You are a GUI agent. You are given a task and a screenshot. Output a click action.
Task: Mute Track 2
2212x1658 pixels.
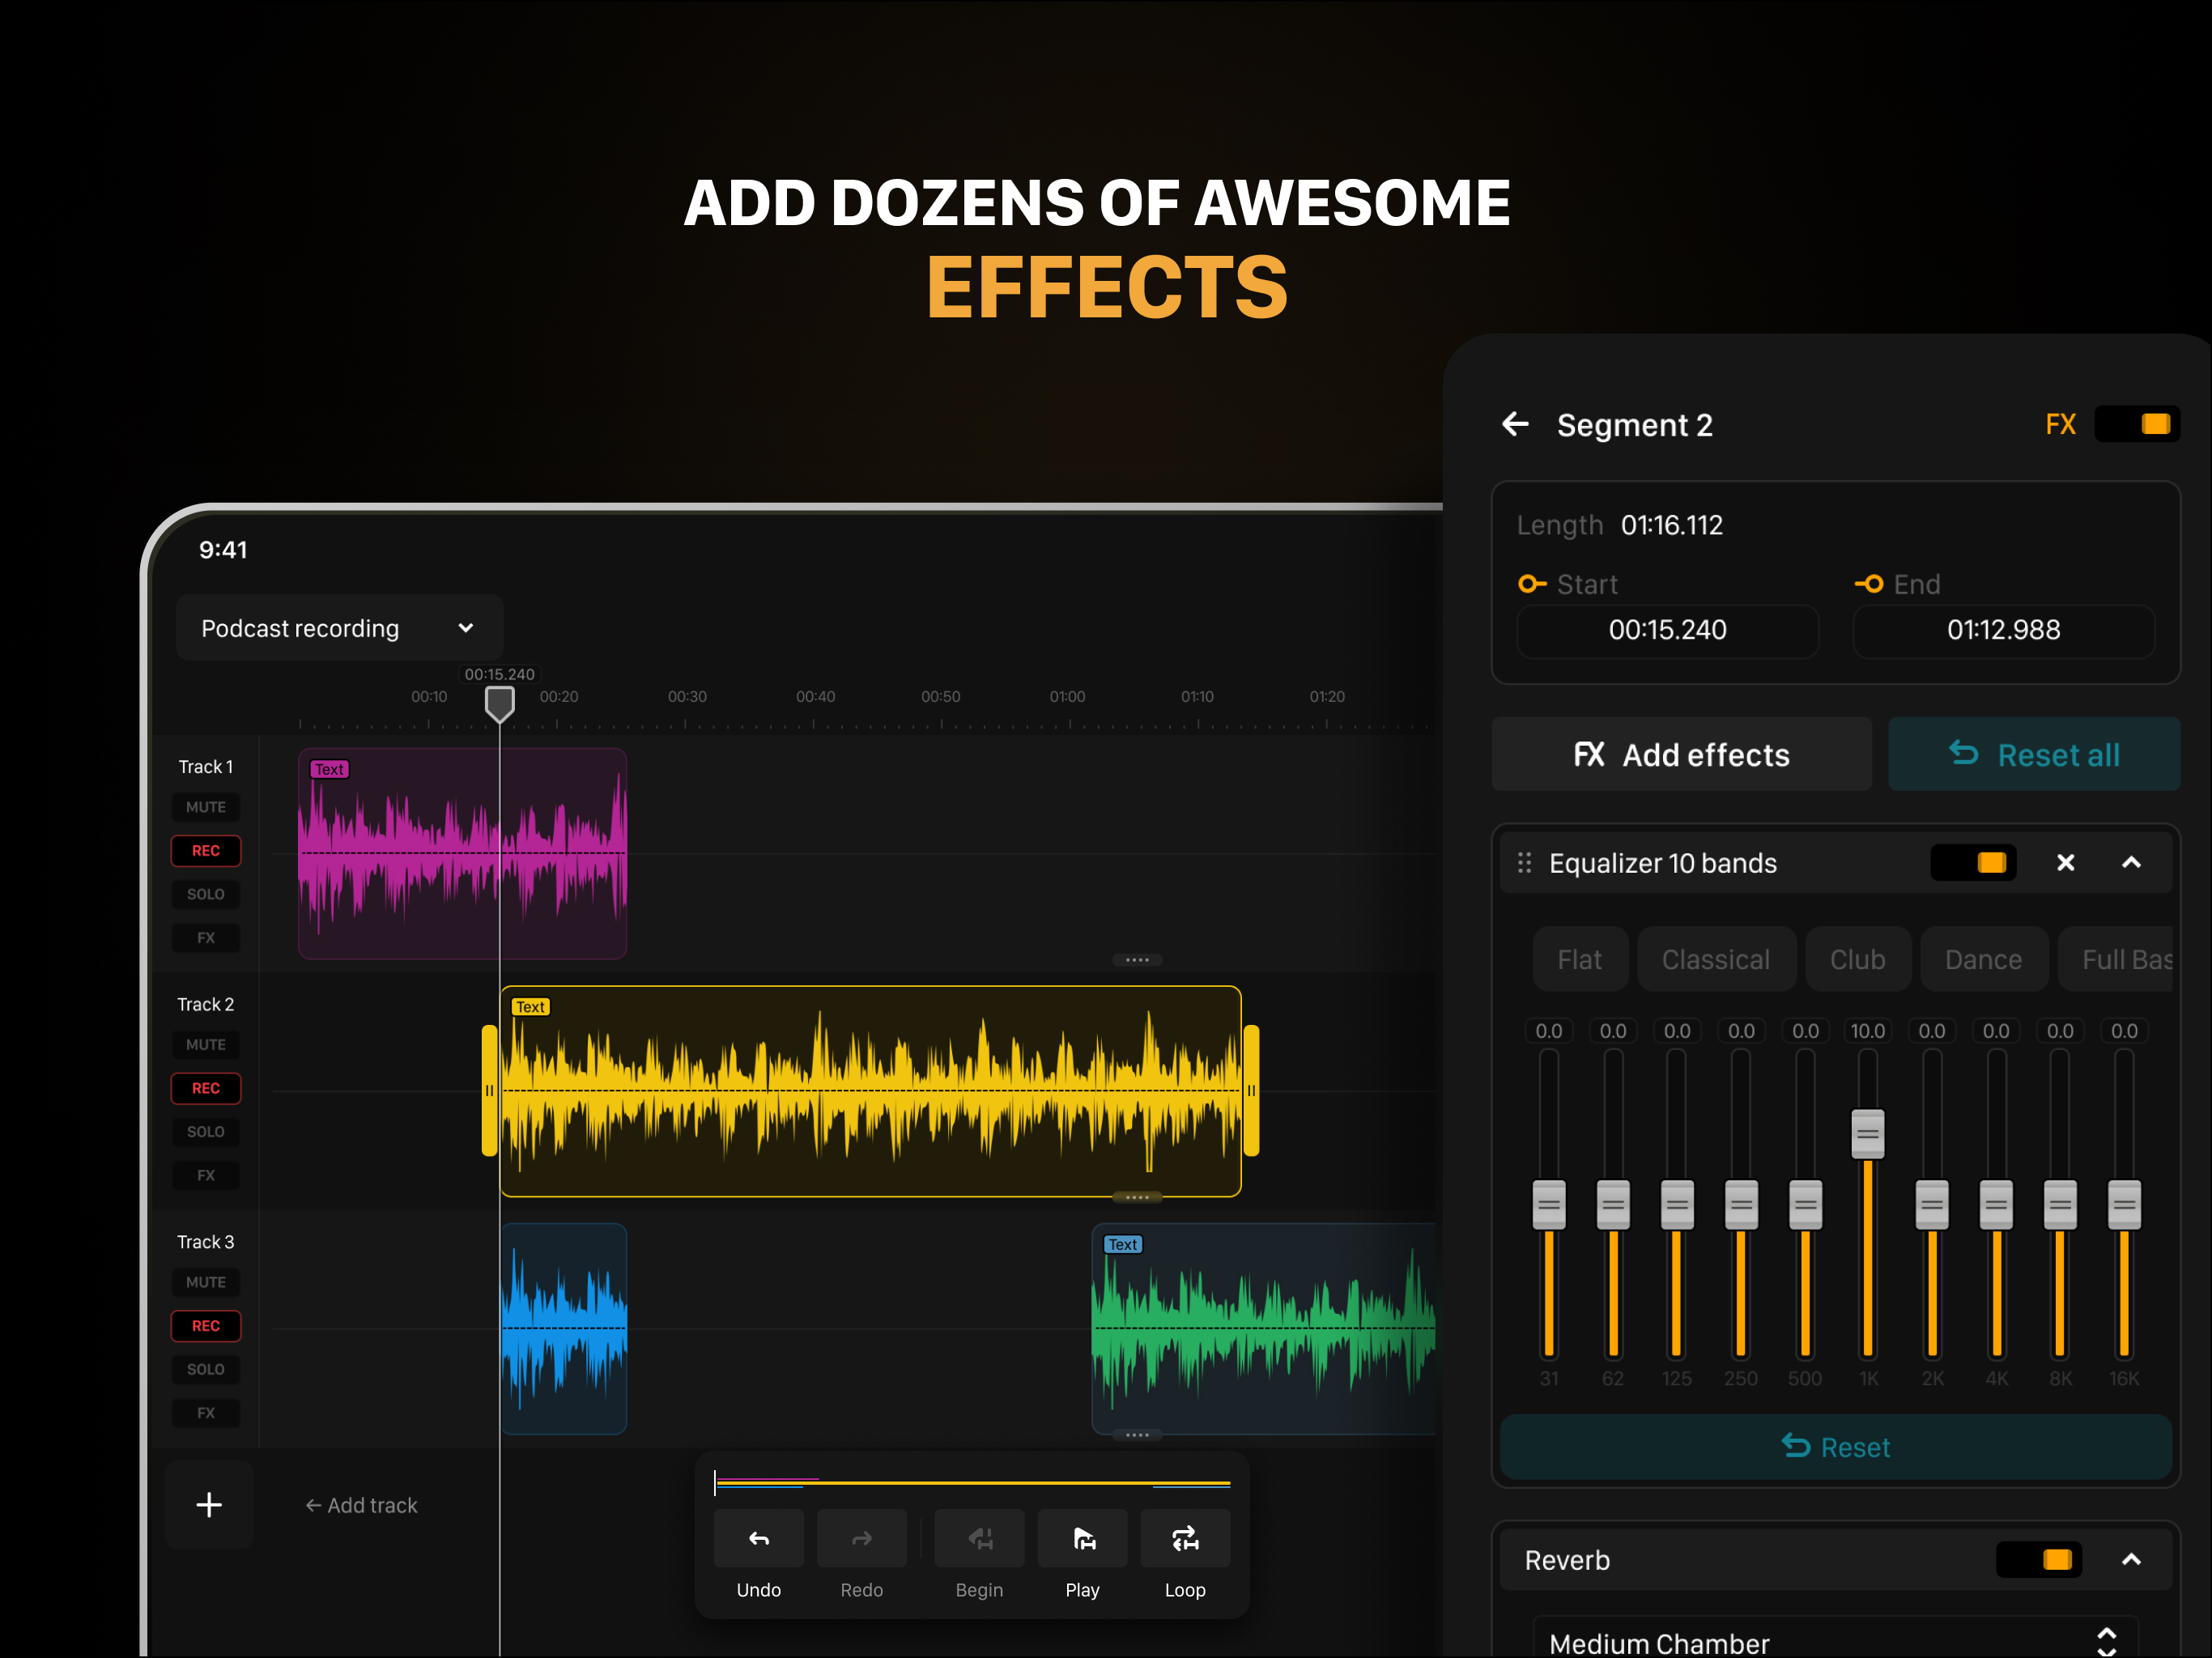click(206, 1044)
